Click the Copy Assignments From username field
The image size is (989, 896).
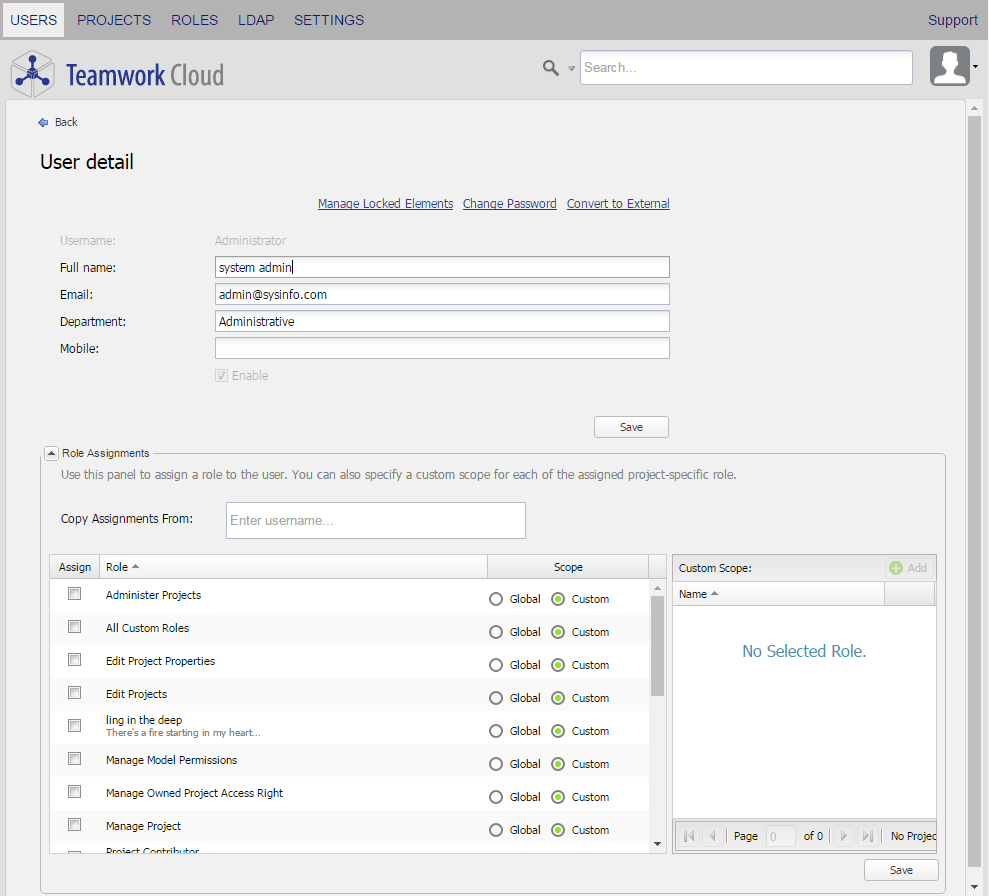coord(375,520)
